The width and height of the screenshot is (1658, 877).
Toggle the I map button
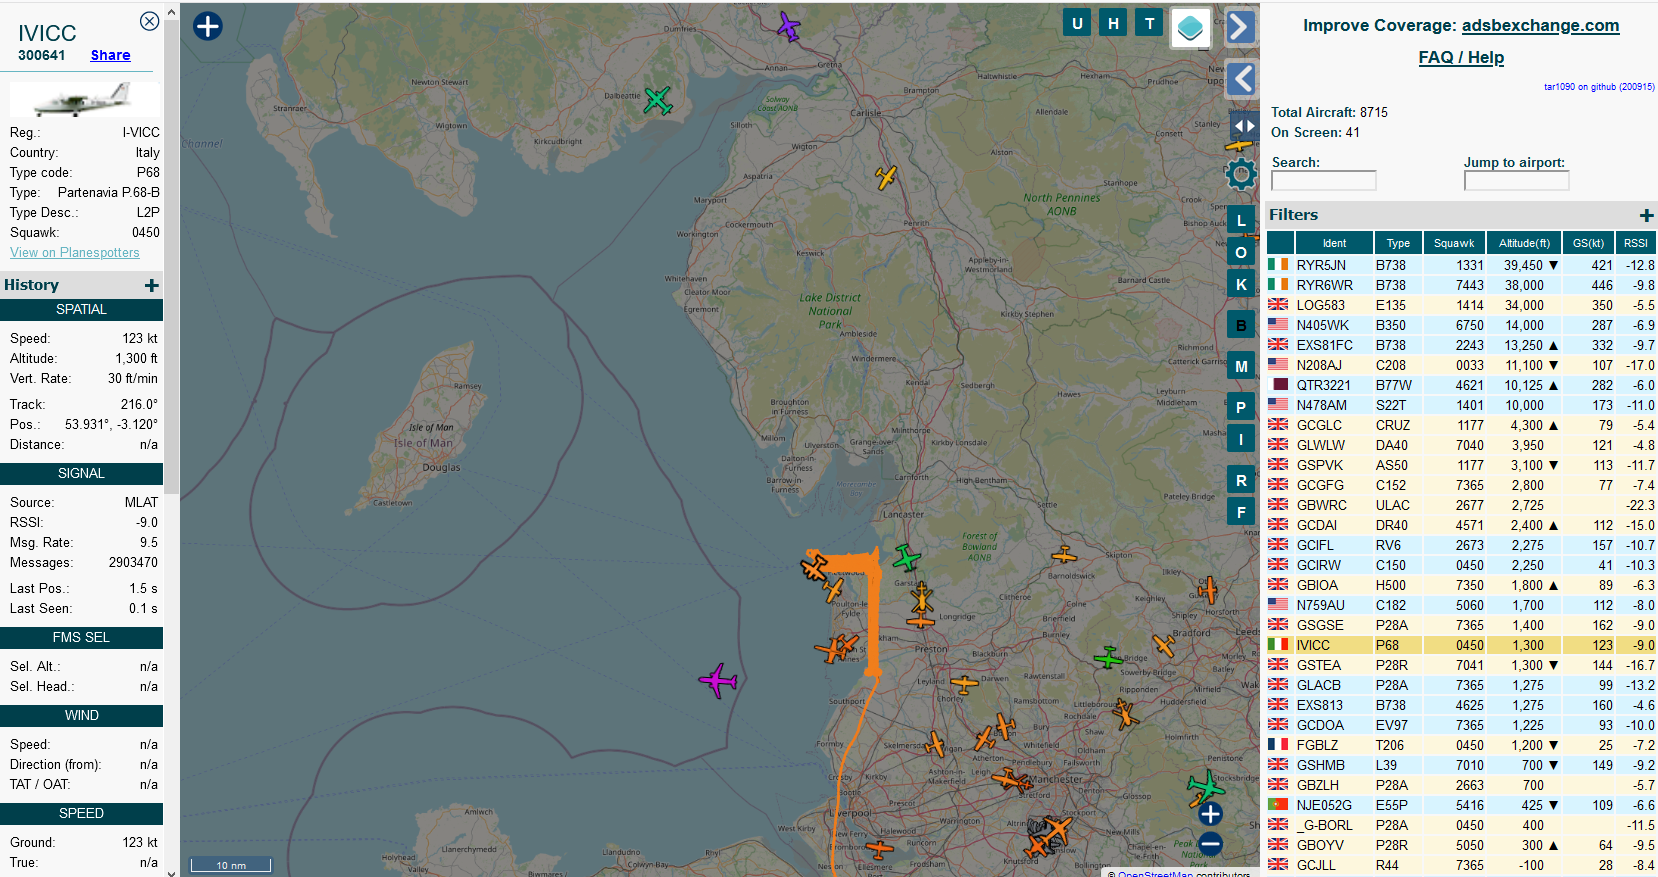pos(1241,439)
